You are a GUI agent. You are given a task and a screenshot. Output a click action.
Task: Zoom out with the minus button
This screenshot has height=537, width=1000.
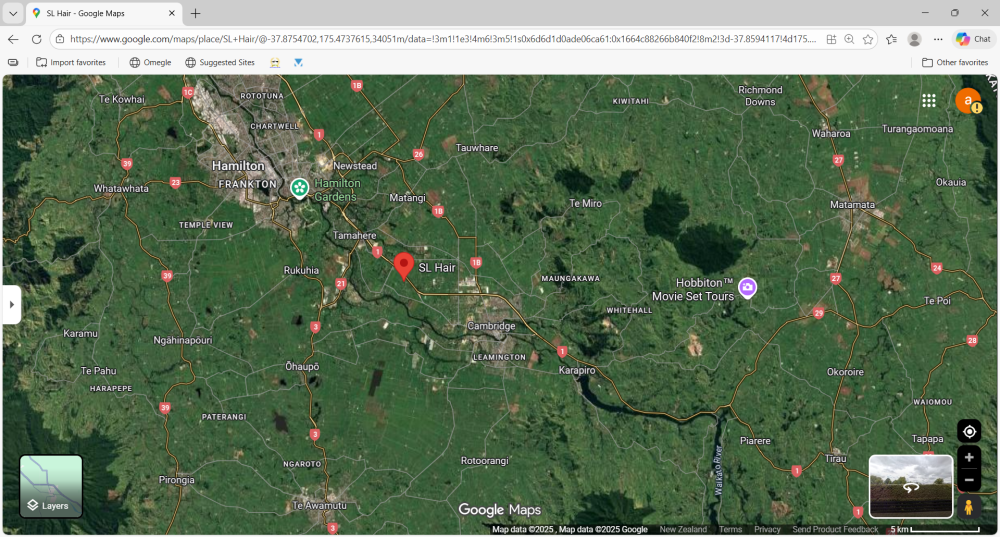coord(968,480)
